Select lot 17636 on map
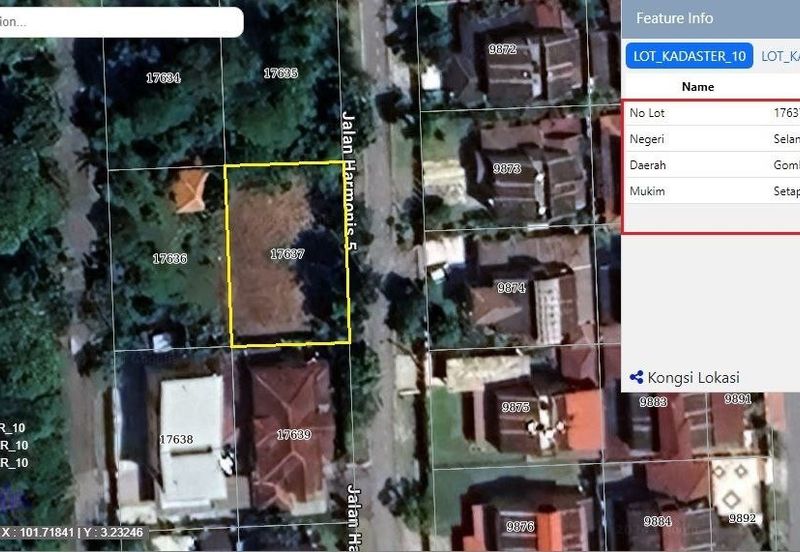Viewport: 800px width, 552px height. (170, 259)
